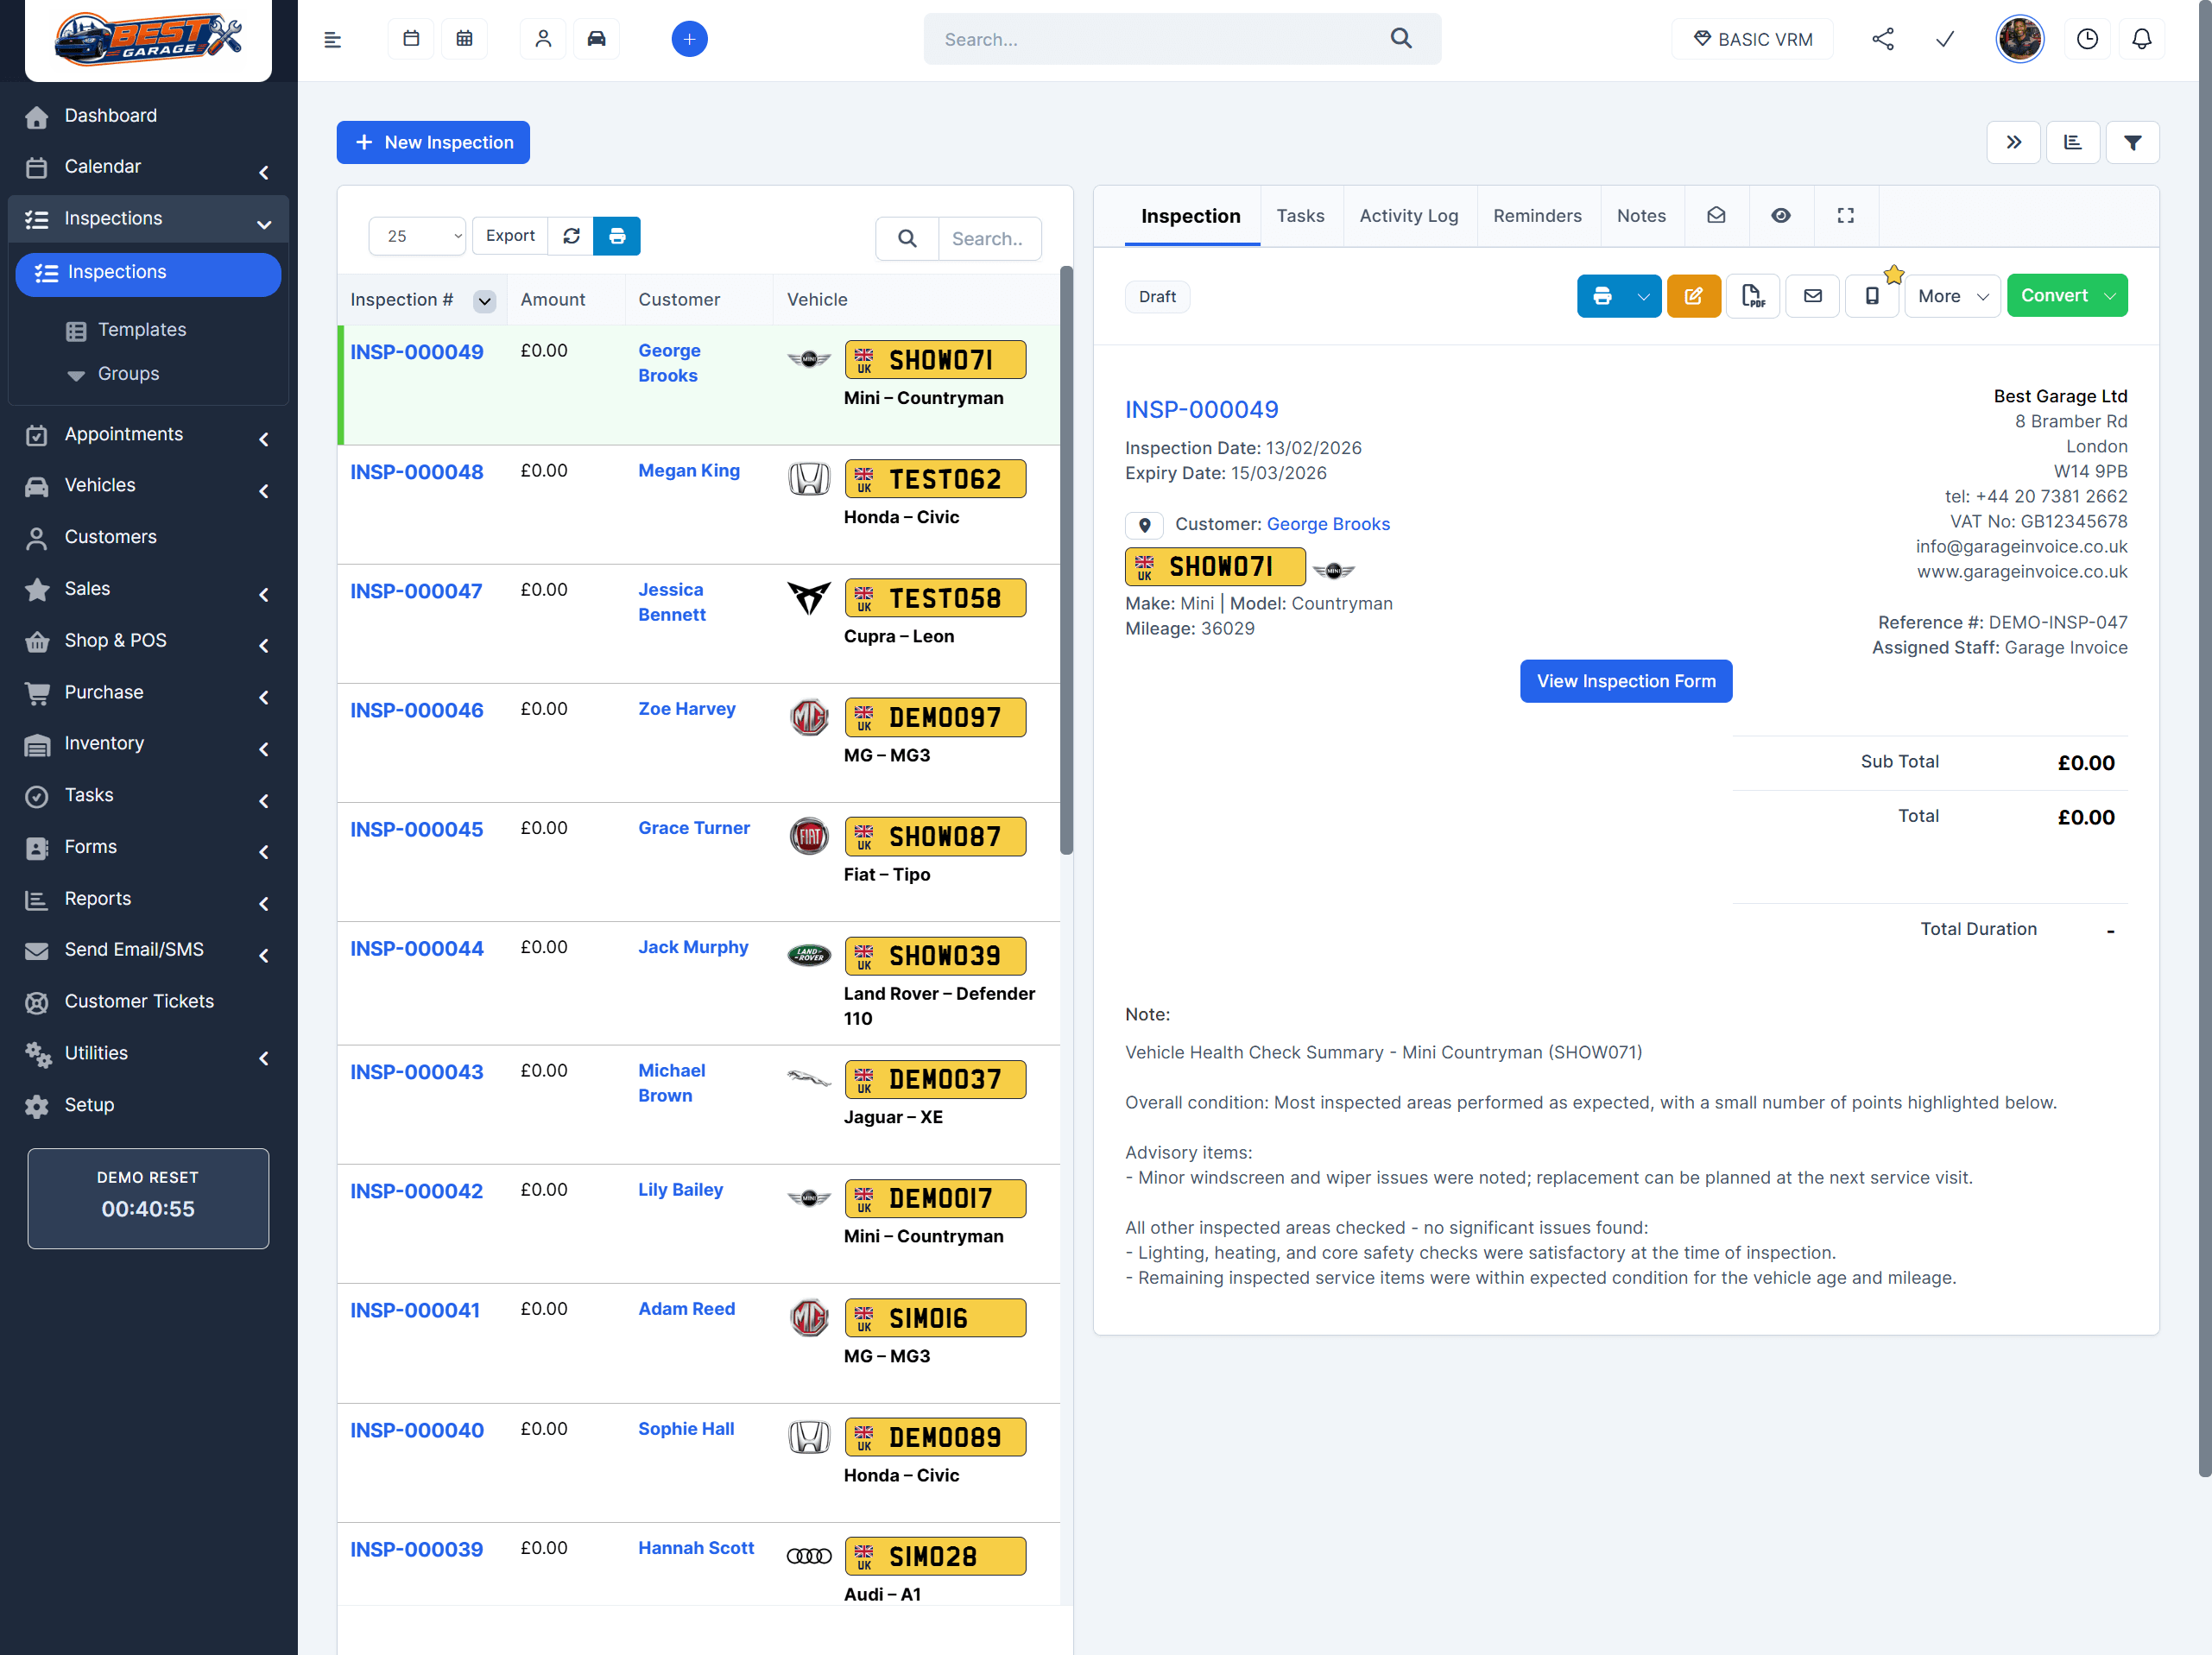Toggle the eye preview icon tab
Image resolution: width=2212 pixels, height=1655 pixels.
point(1780,216)
